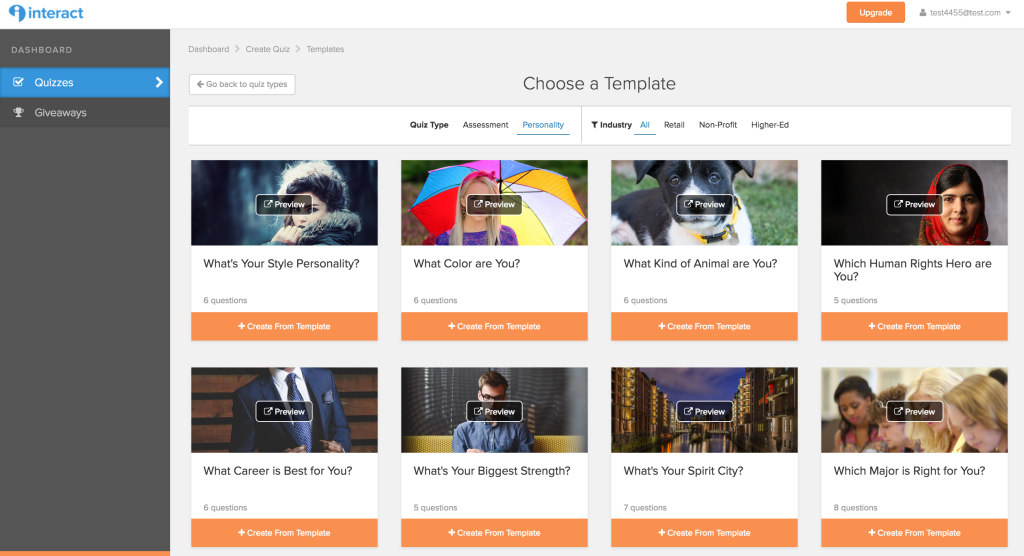Click the What's Your Spirit City? title

[x=683, y=471]
